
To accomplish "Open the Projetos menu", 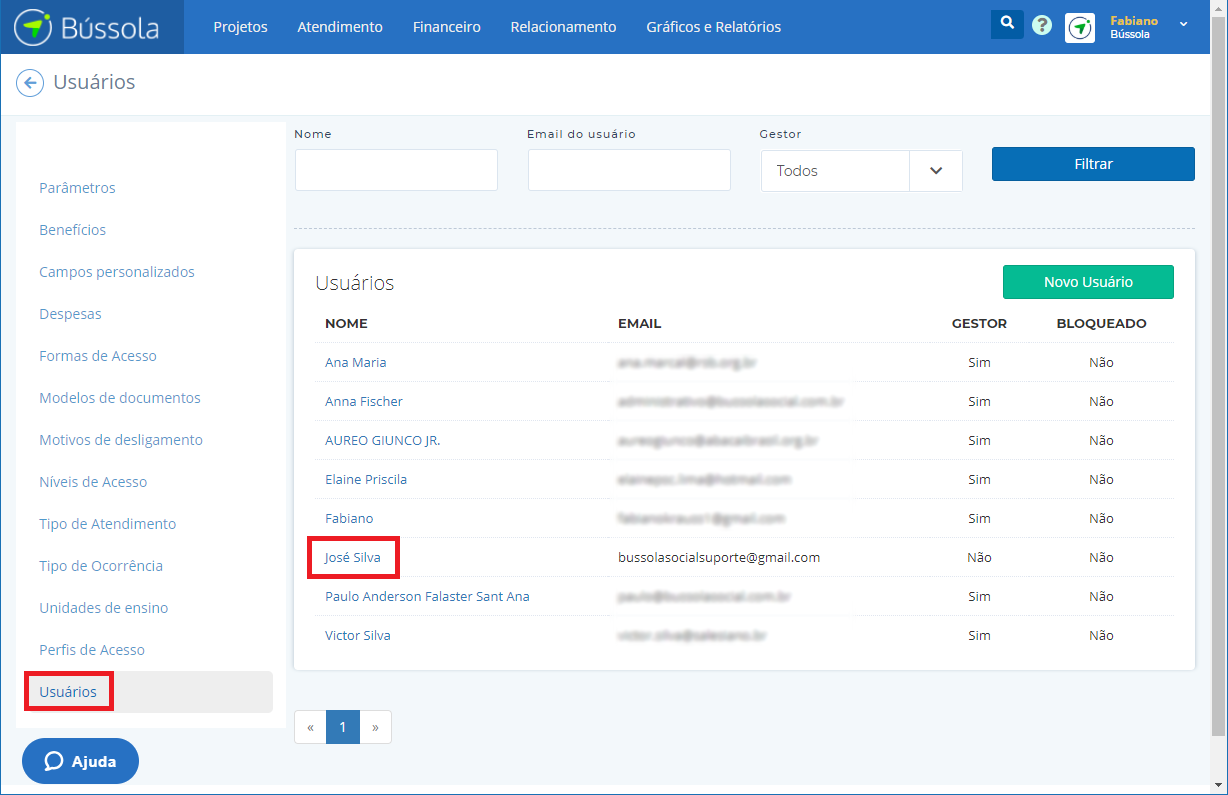I will point(240,27).
